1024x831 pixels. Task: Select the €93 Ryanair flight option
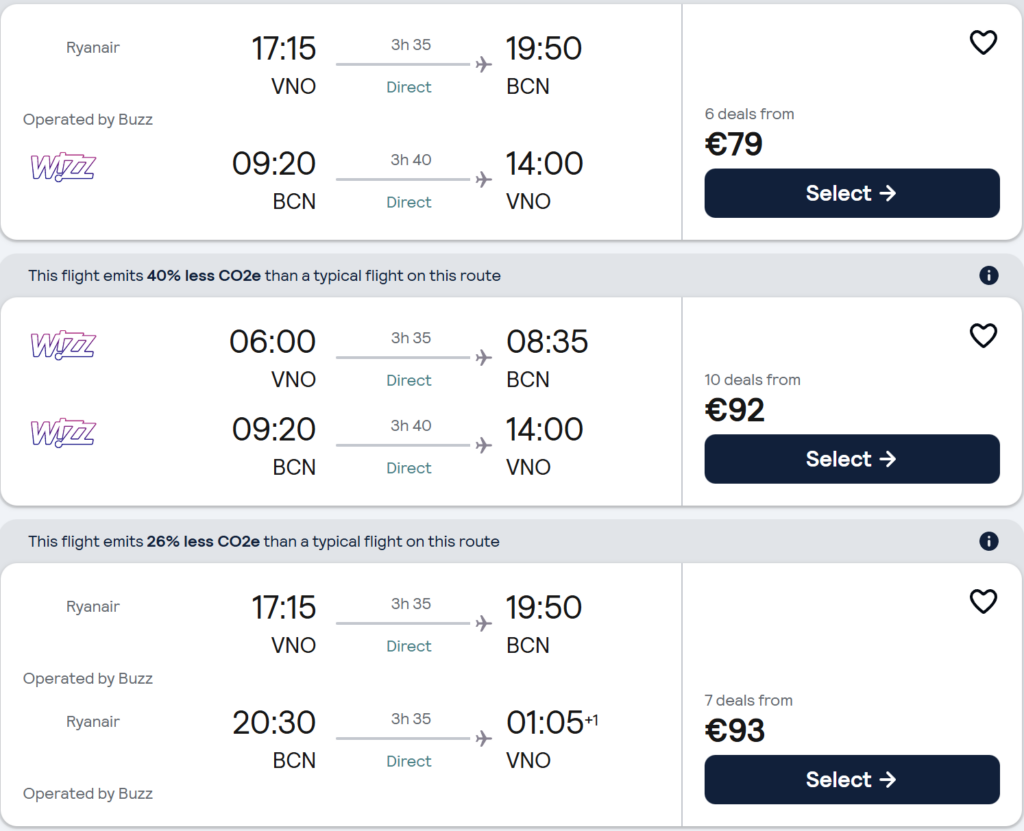point(851,780)
